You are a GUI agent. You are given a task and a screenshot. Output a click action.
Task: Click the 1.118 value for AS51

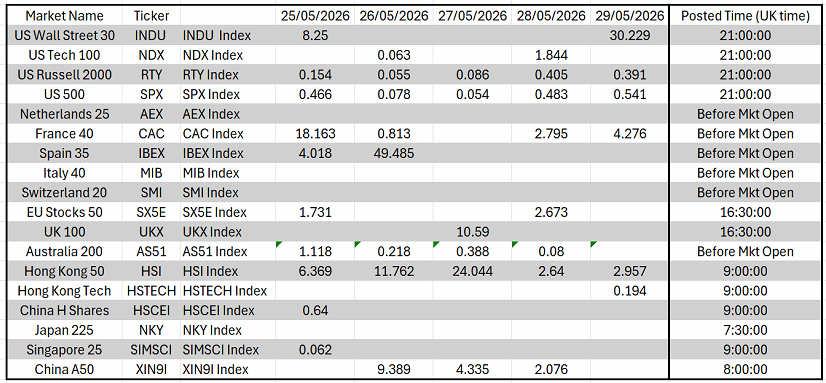click(315, 251)
